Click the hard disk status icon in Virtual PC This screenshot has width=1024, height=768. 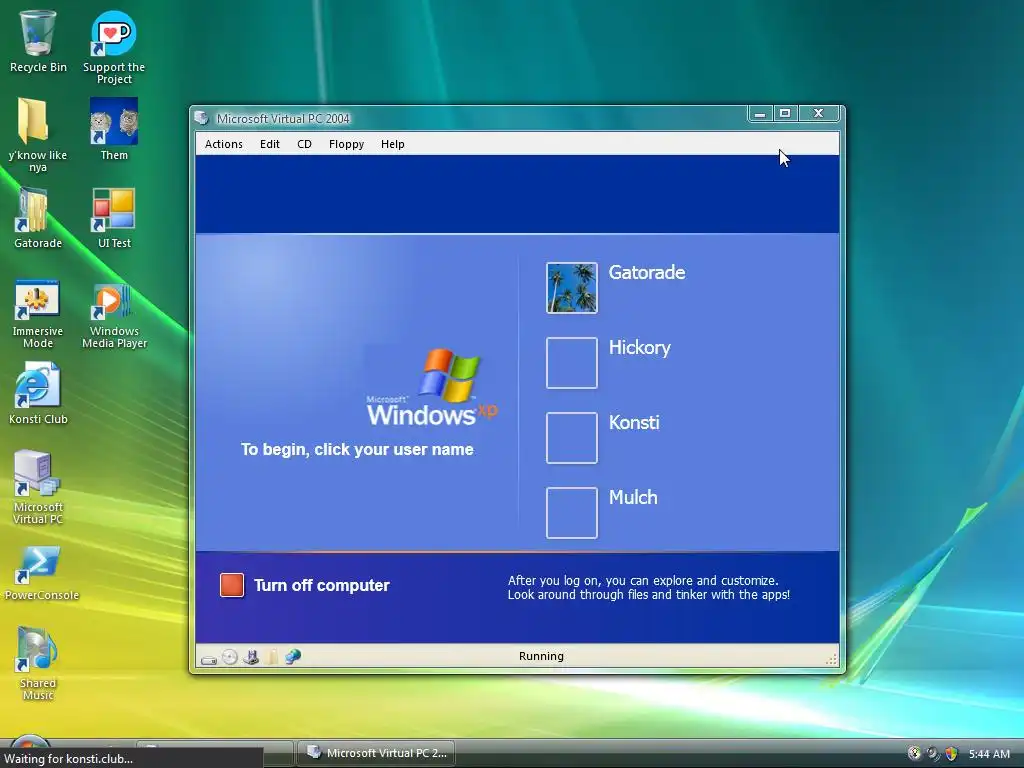(x=209, y=659)
